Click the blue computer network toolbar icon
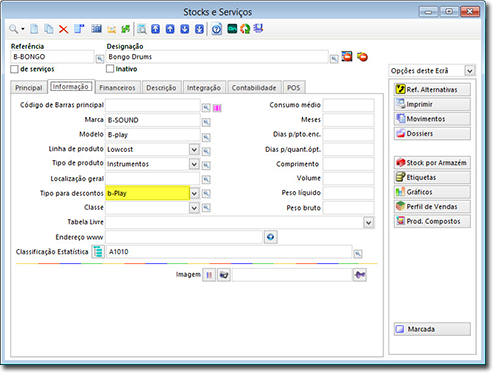496x377 pixels. 258,29
